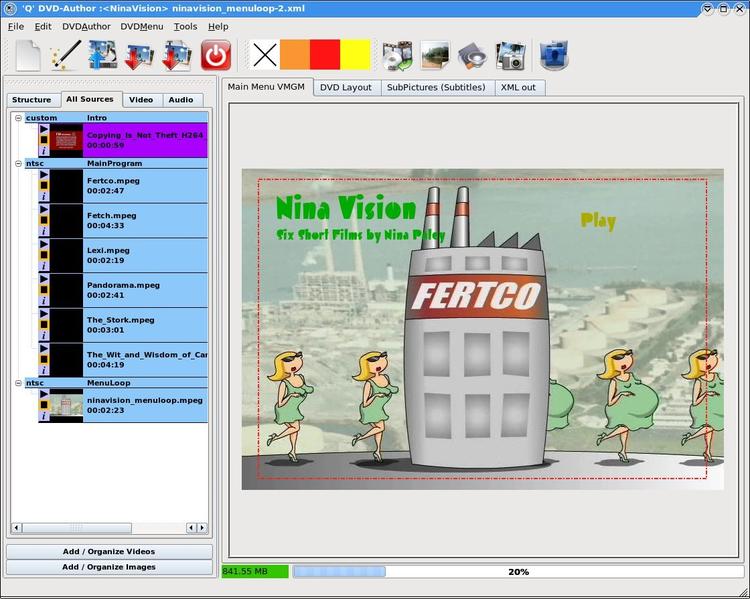Pick the yellow color swatch

click(355, 55)
